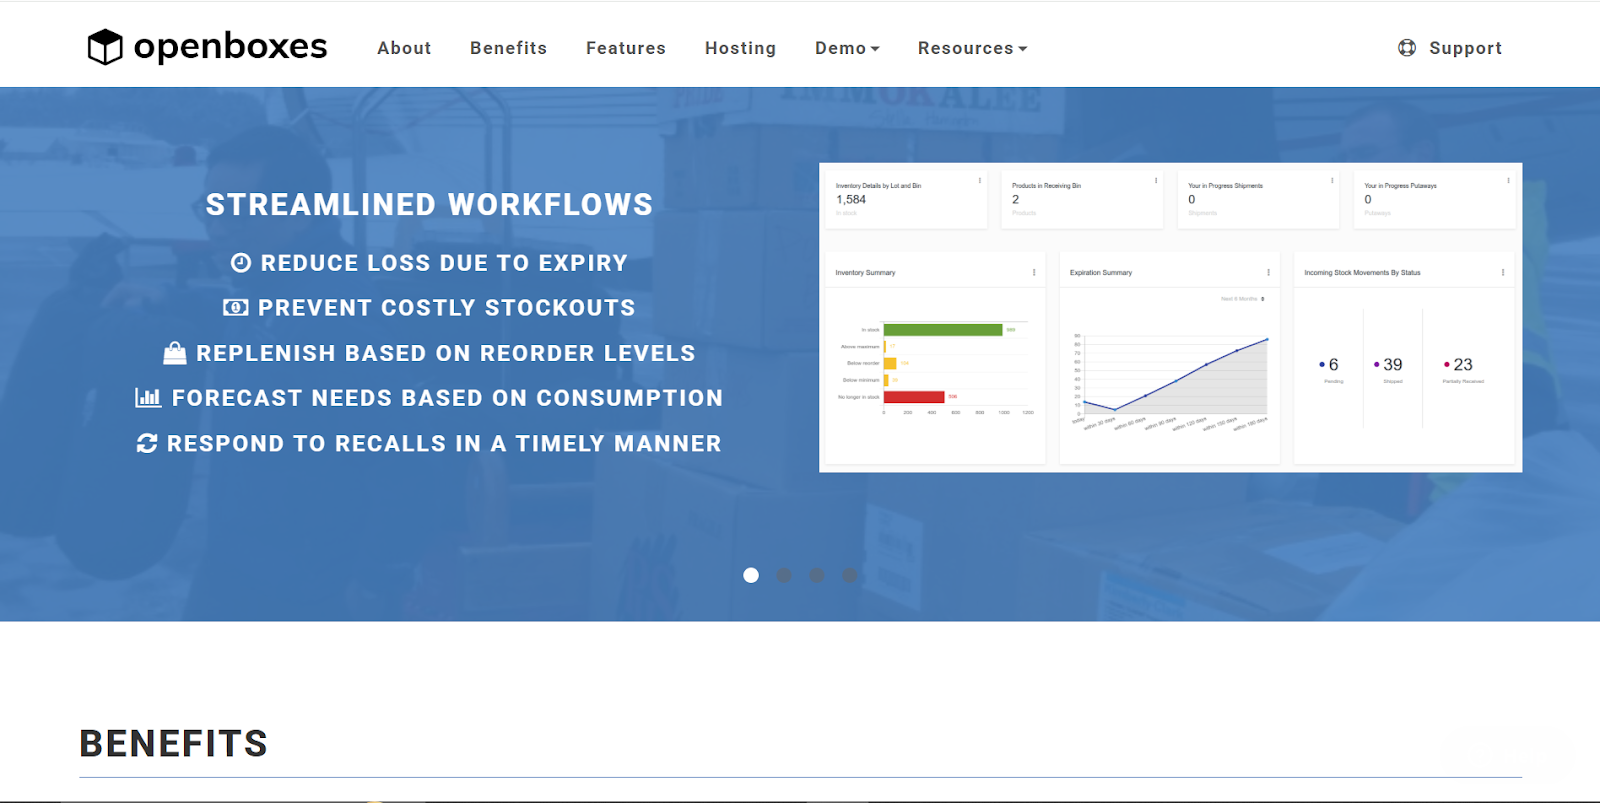This screenshot has width=1600, height=803.
Task: Click the openboxes cube logo icon
Action: (105, 47)
